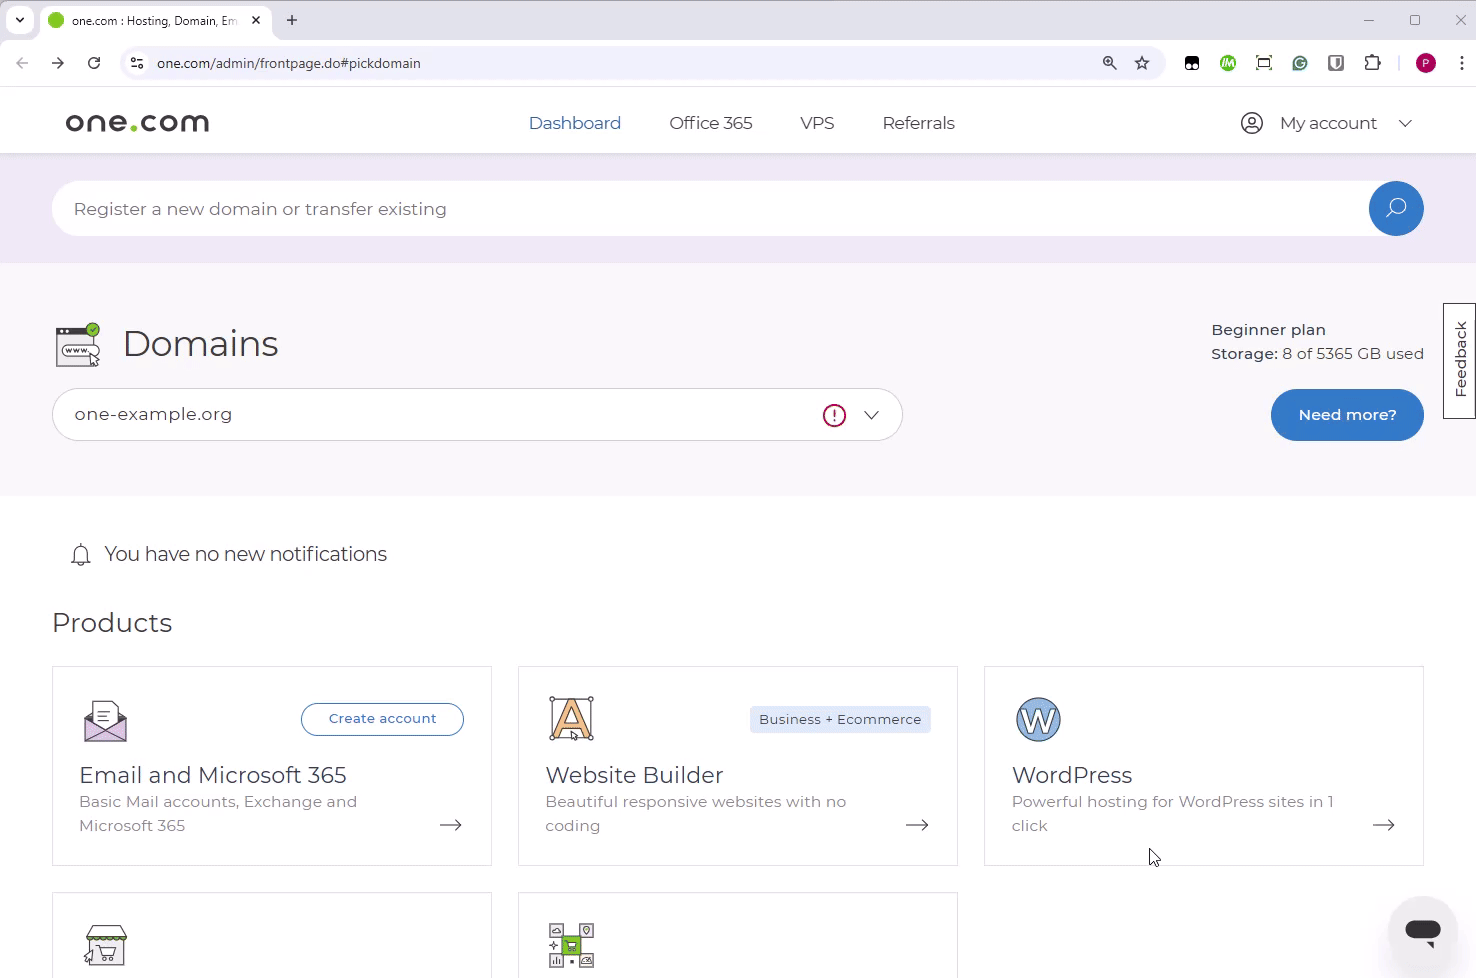Open the Office 365 tab
The height and width of the screenshot is (978, 1476).
(711, 123)
